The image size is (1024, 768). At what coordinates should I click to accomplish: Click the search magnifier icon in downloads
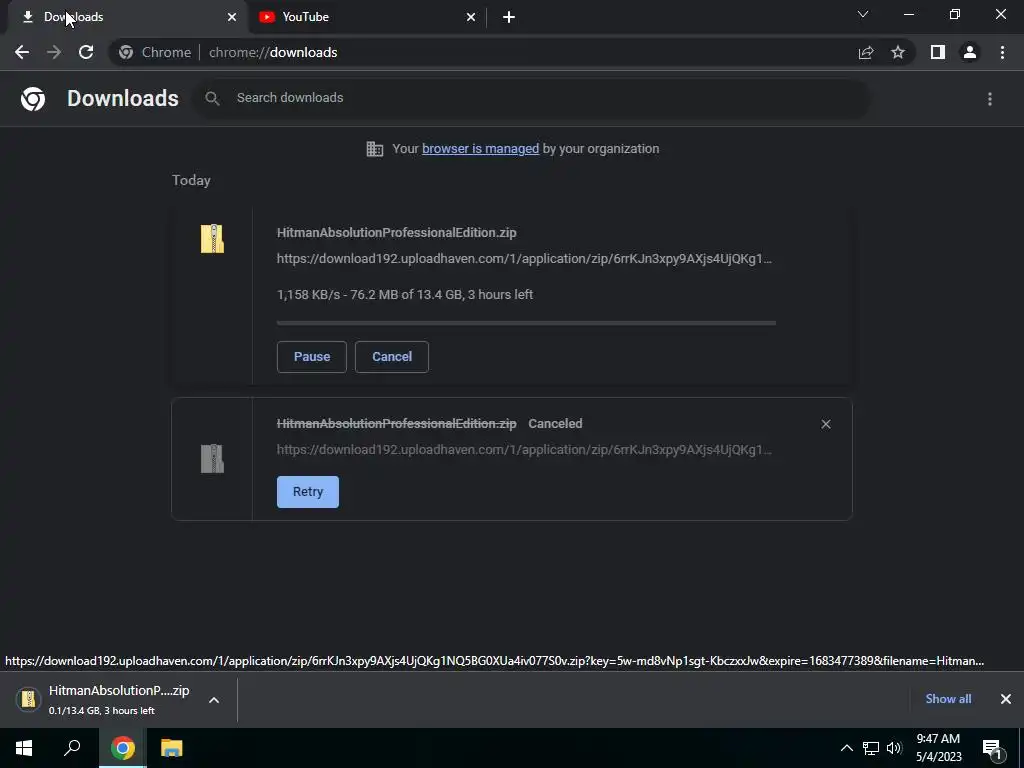[x=212, y=98]
